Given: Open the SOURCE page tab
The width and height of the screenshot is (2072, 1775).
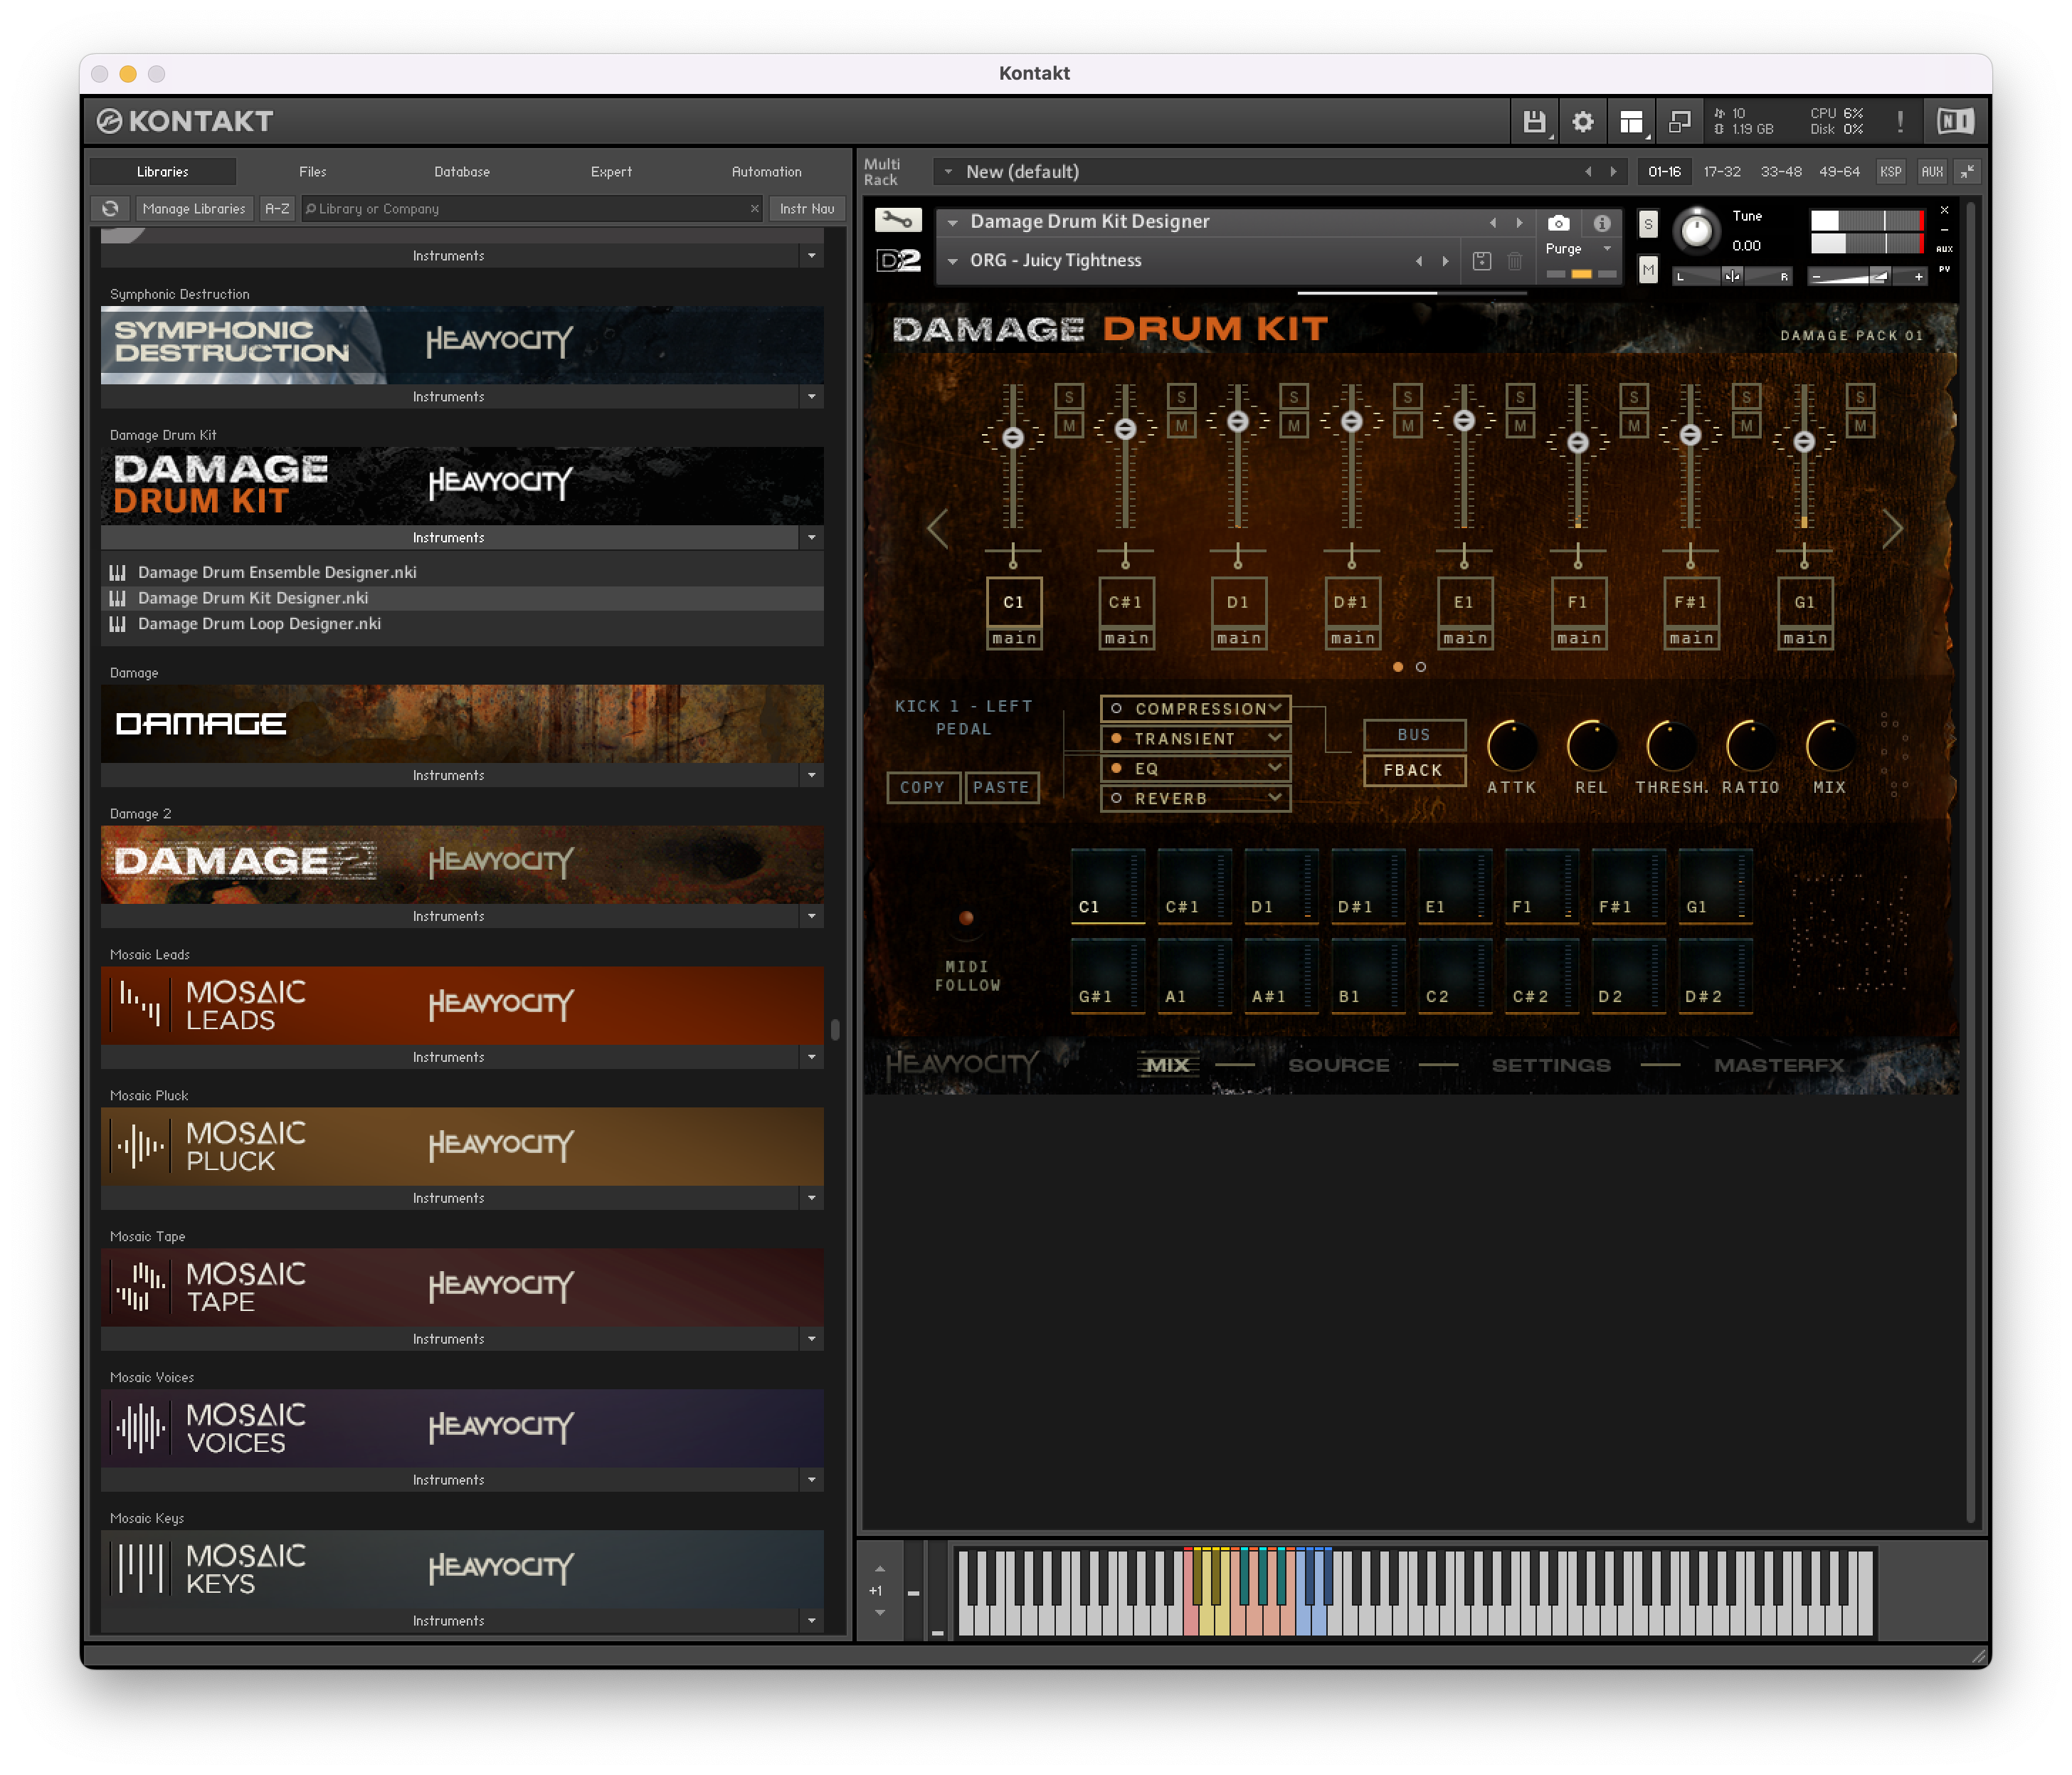Looking at the screenshot, I should [1338, 1066].
